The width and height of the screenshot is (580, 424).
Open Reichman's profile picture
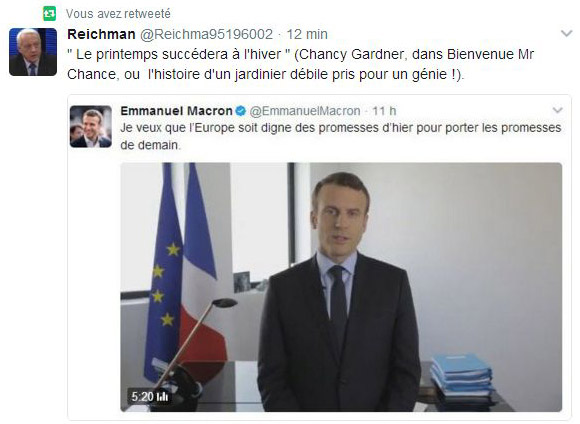point(33,52)
